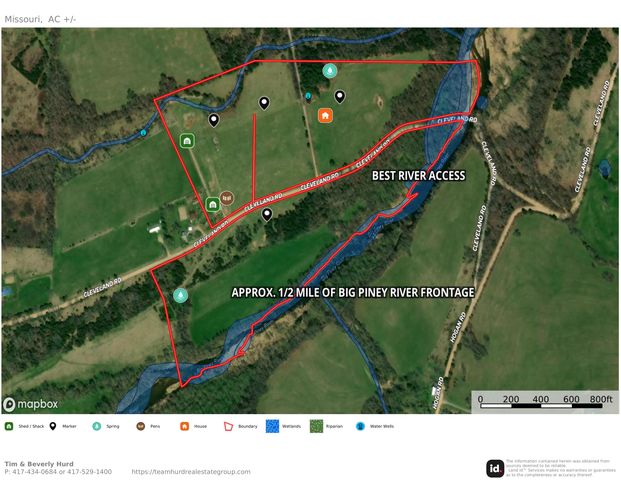Click the Spring icon at the top of the property
This screenshot has width=621, height=480.
pos(330,71)
